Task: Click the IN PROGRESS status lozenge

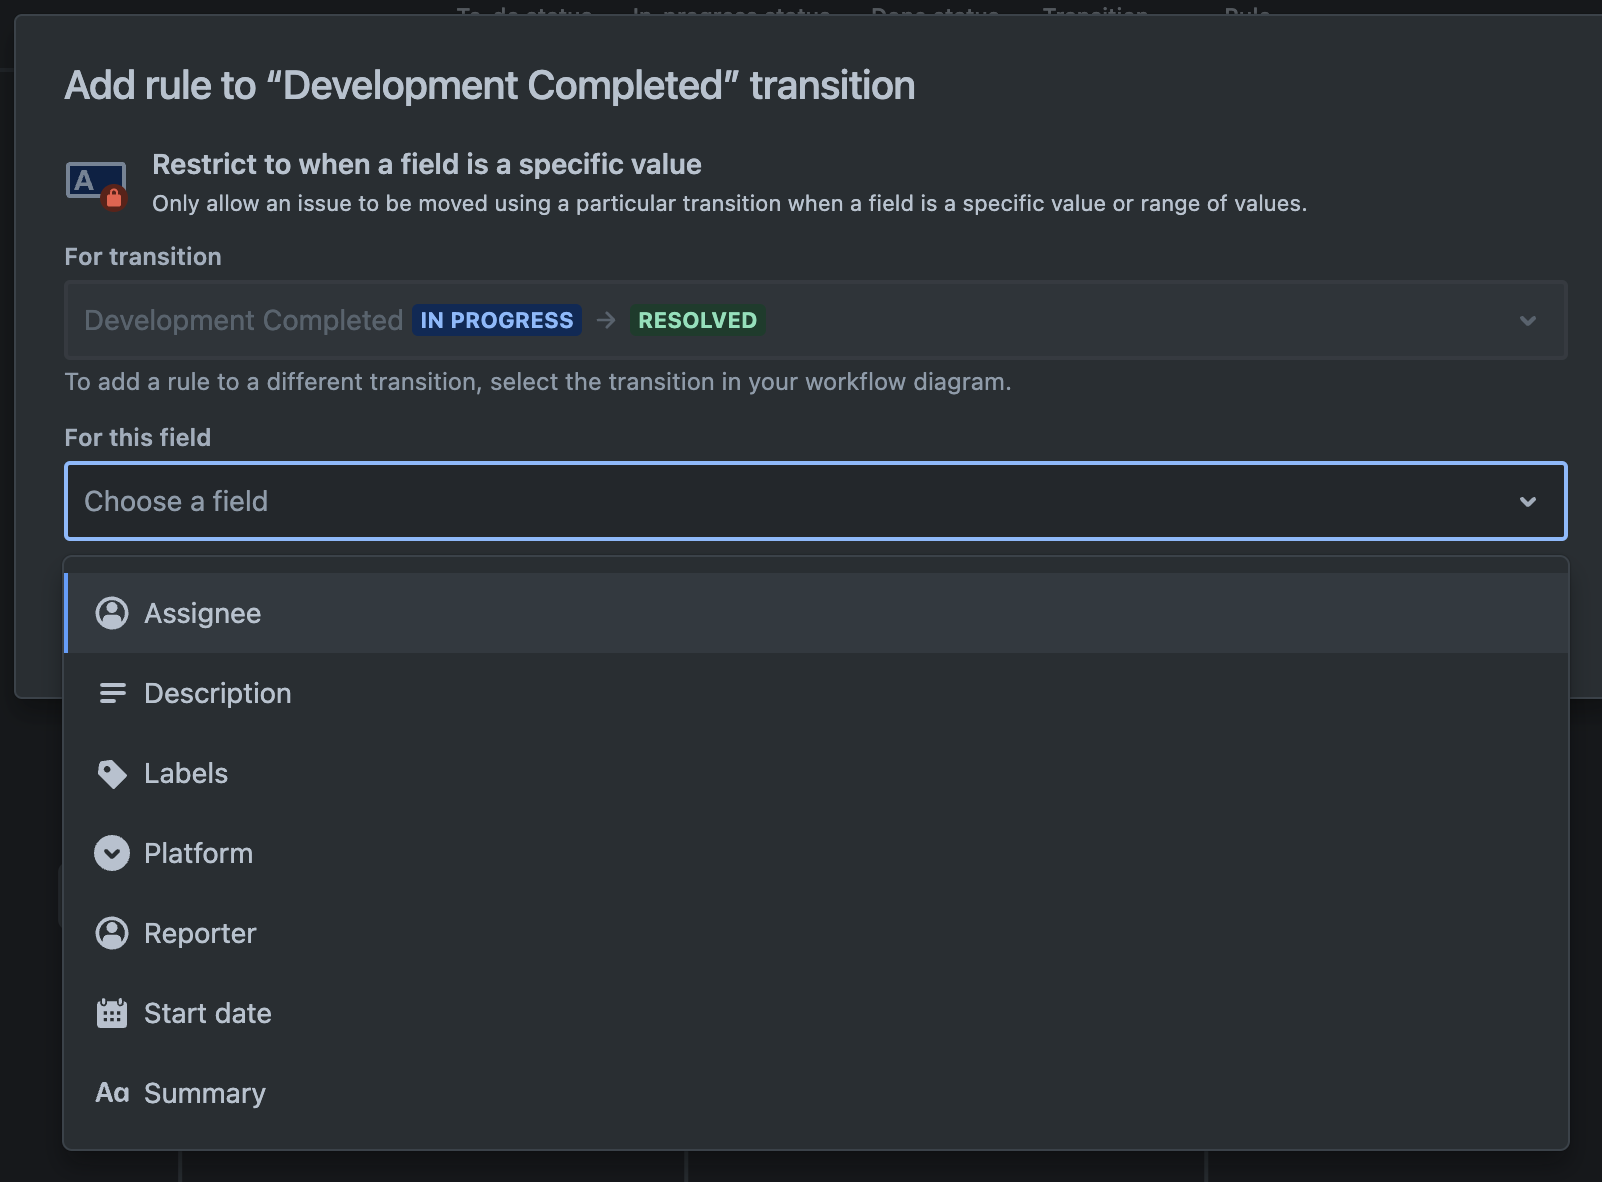Action: pyautogui.click(x=497, y=320)
